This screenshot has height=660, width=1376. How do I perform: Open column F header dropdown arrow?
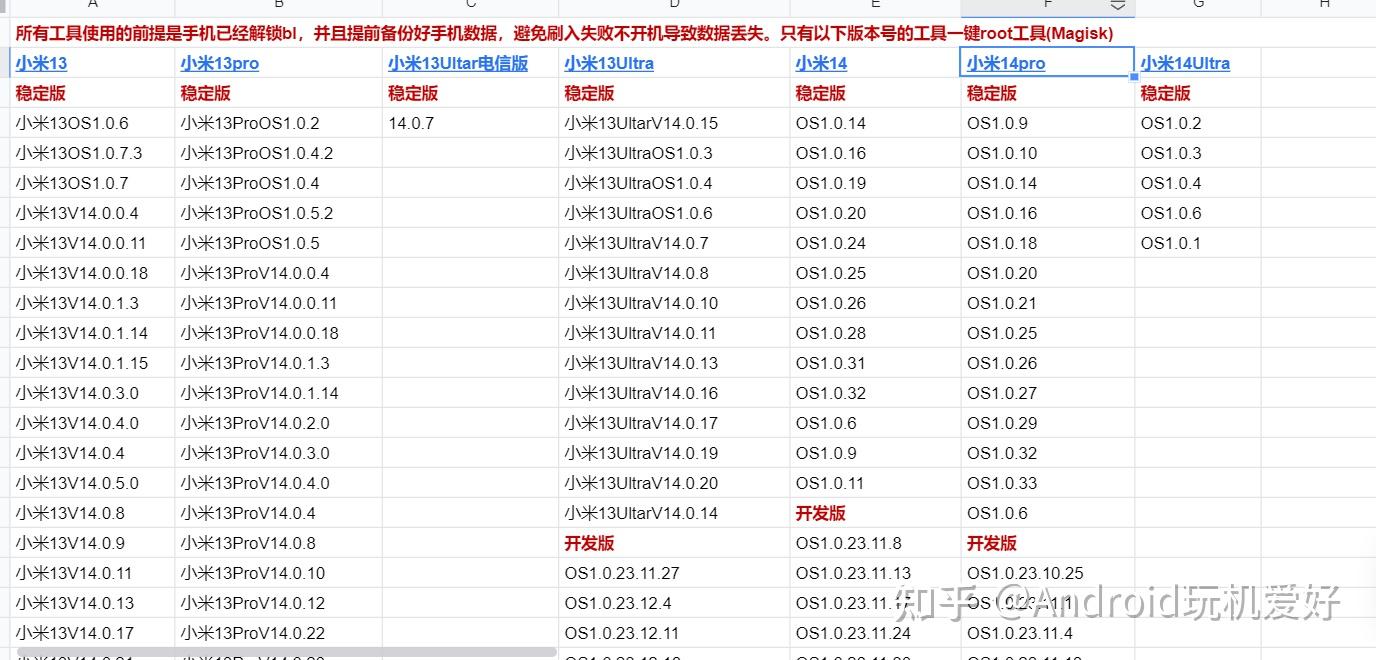(1118, 6)
